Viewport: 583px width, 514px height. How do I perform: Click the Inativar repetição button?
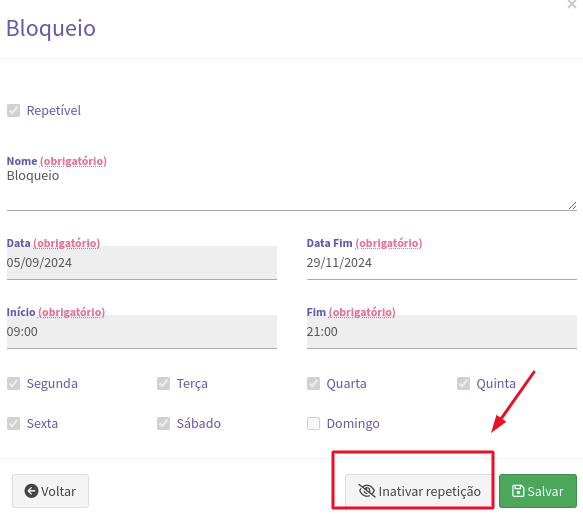tap(419, 491)
